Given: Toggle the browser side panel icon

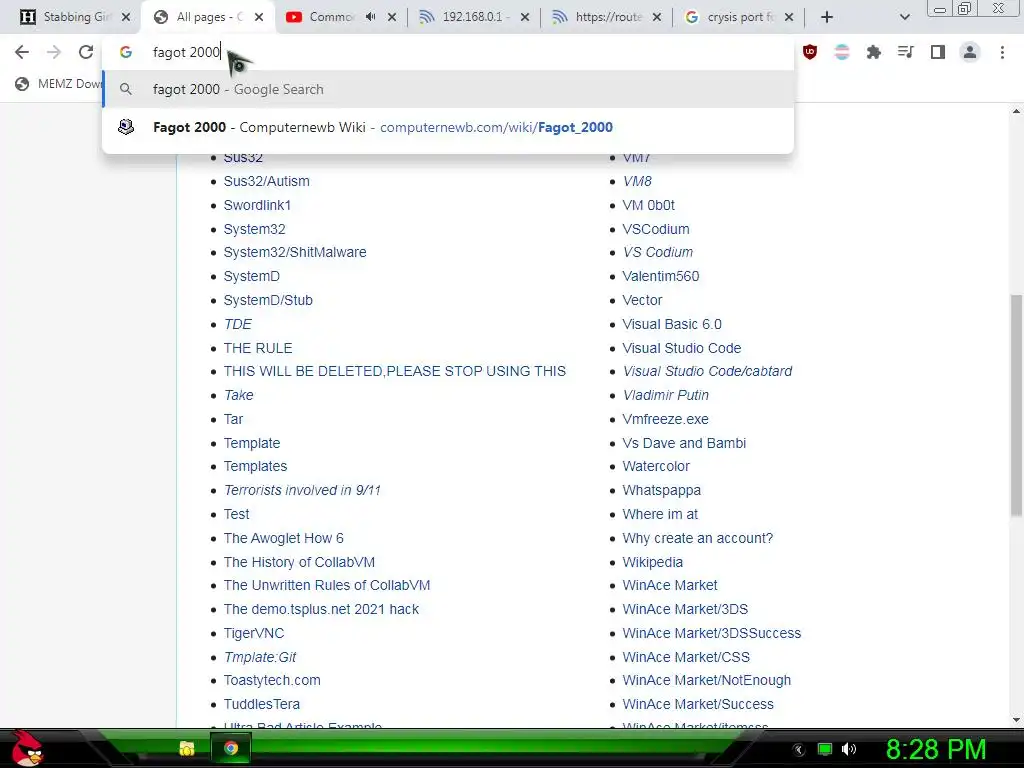Looking at the screenshot, I should tap(938, 52).
